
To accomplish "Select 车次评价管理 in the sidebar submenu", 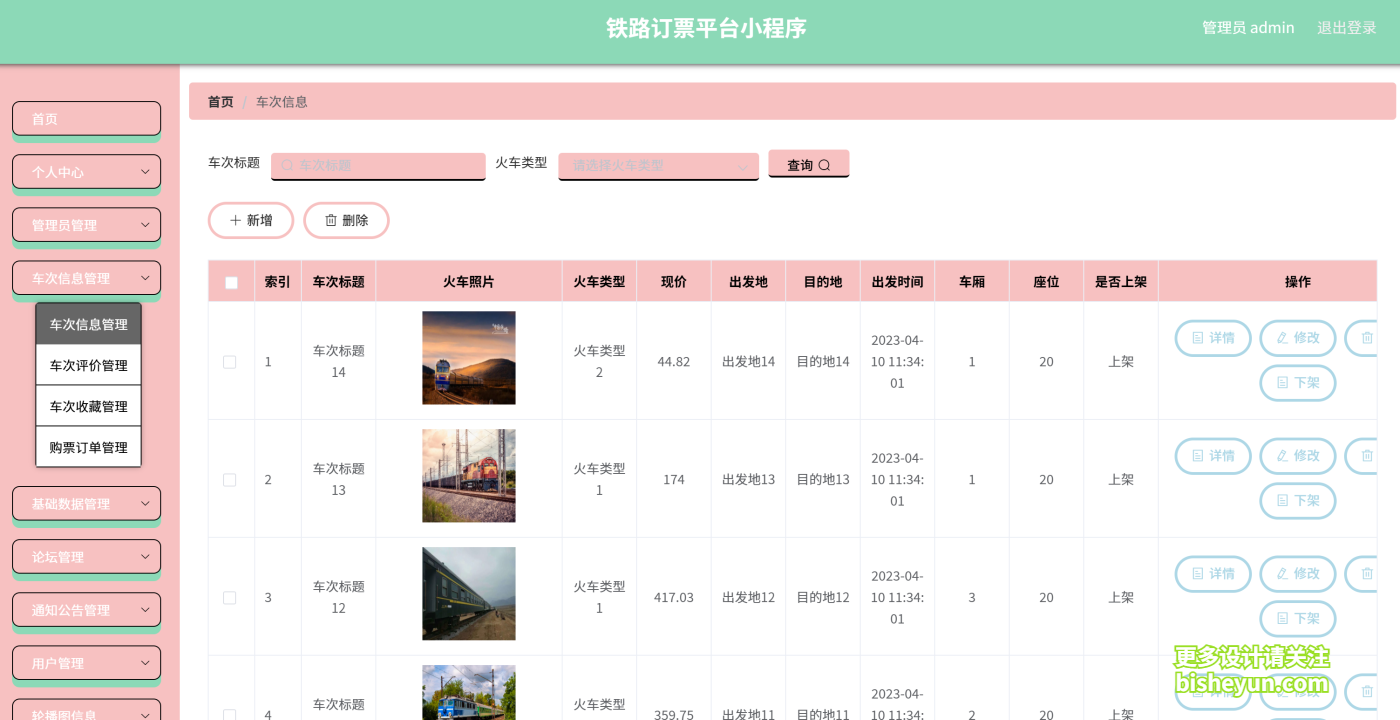I will click(88, 364).
